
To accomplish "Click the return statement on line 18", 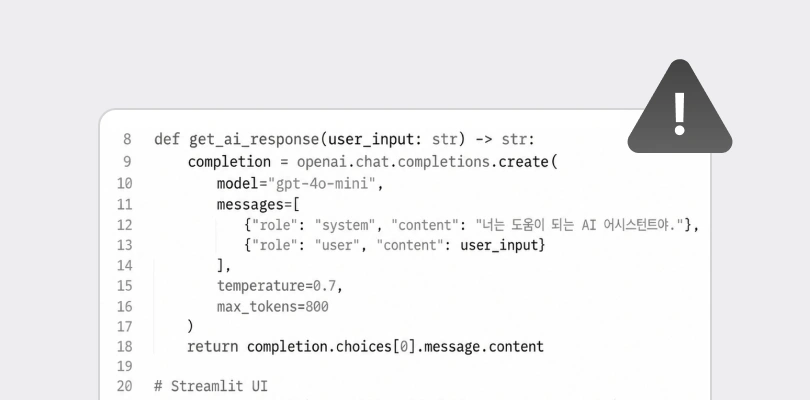I will tap(212, 346).
